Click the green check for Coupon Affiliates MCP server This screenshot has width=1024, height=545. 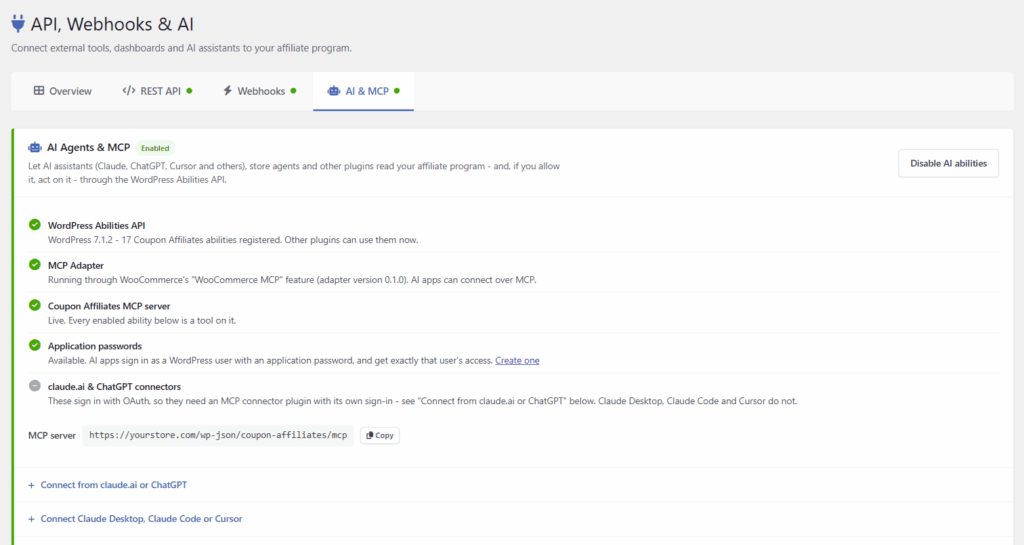(x=35, y=305)
